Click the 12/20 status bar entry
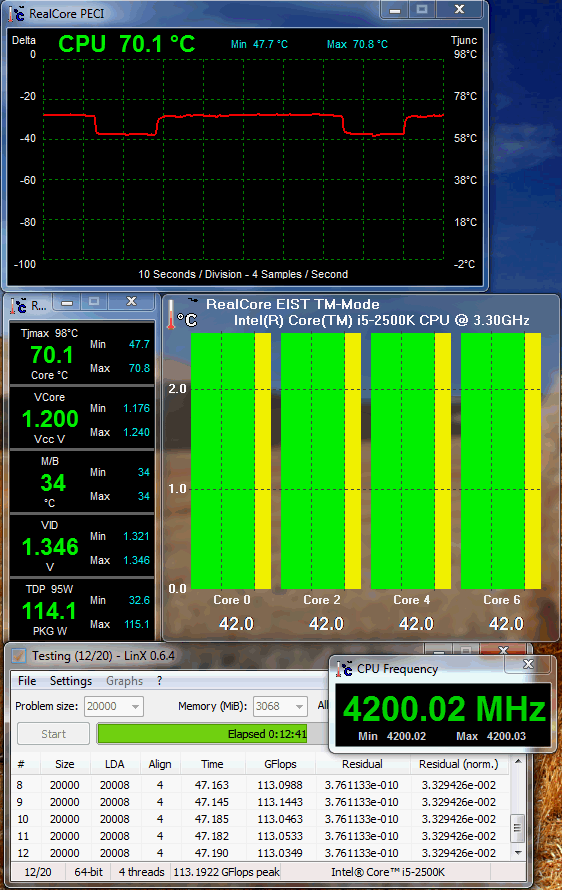The width and height of the screenshot is (562, 890). [38, 872]
